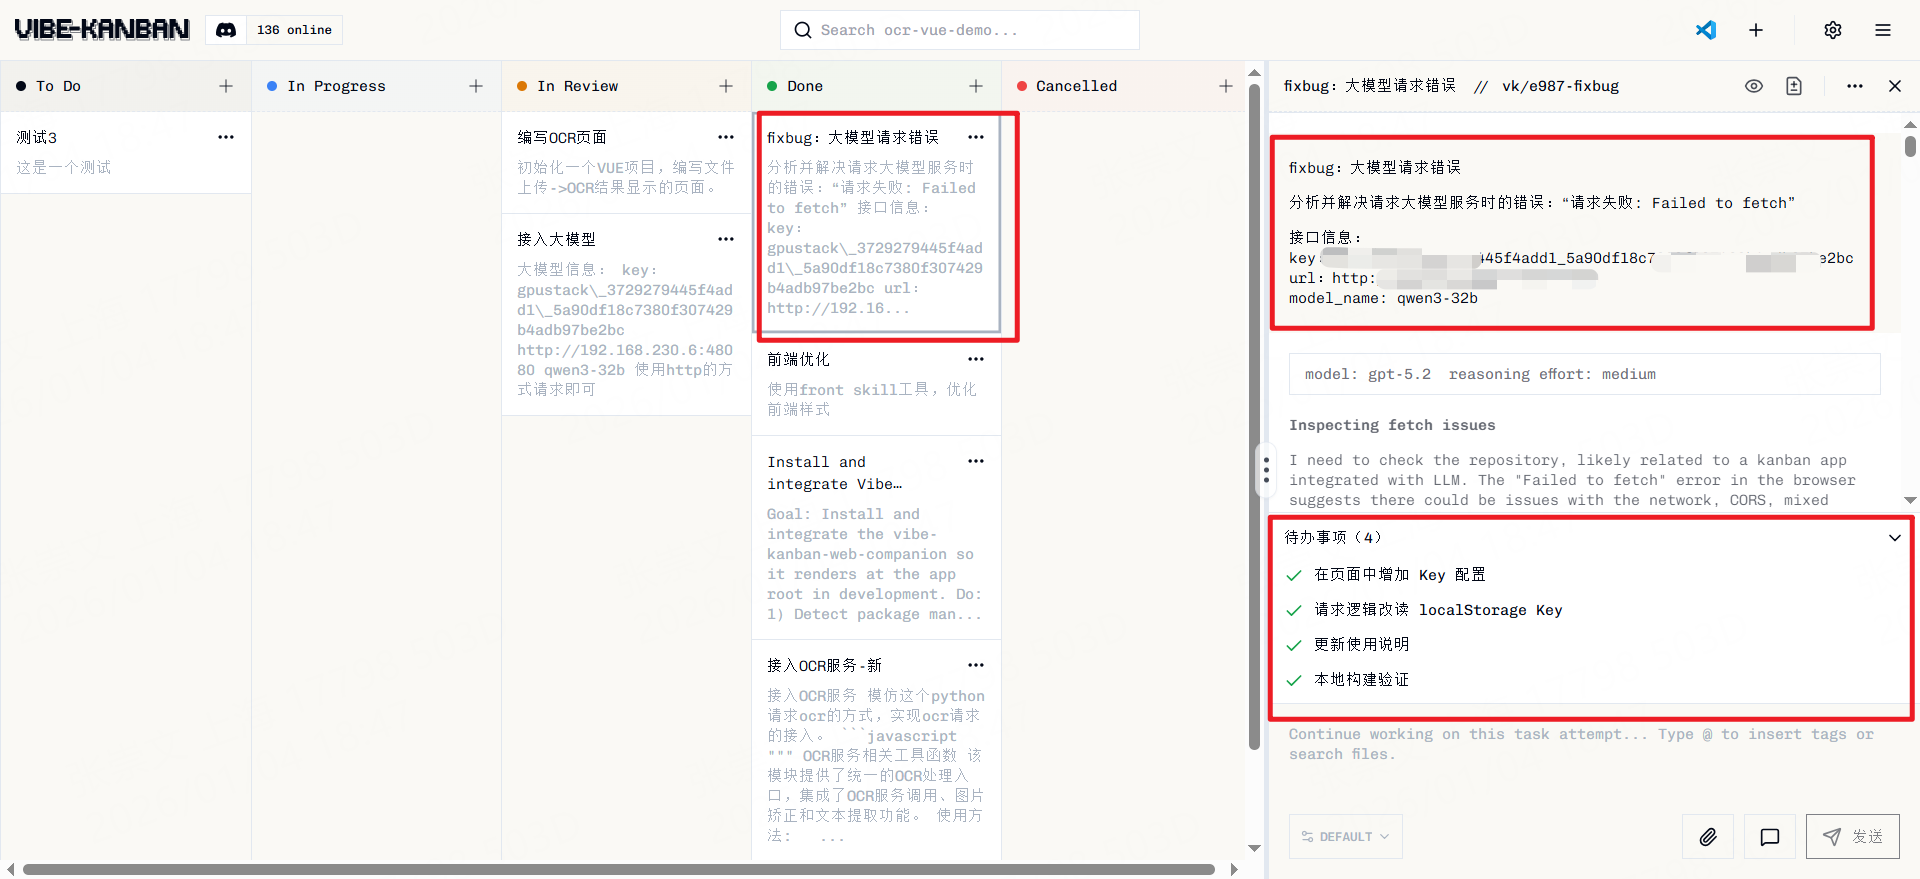The height and width of the screenshot is (879, 1920).
Task: Click the board vertical scrollbar
Action: [1254, 416]
